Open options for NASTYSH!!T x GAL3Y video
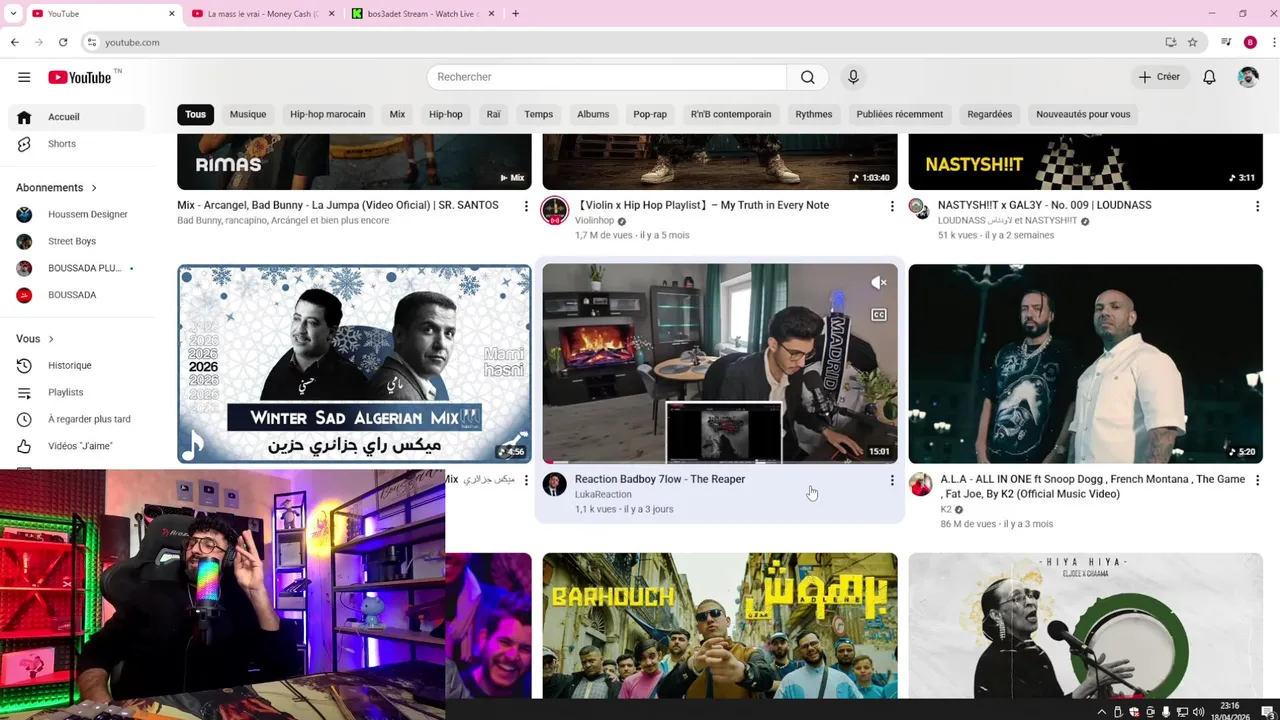The height and width of the screenshot is (720, 1280). [1257, 206]
